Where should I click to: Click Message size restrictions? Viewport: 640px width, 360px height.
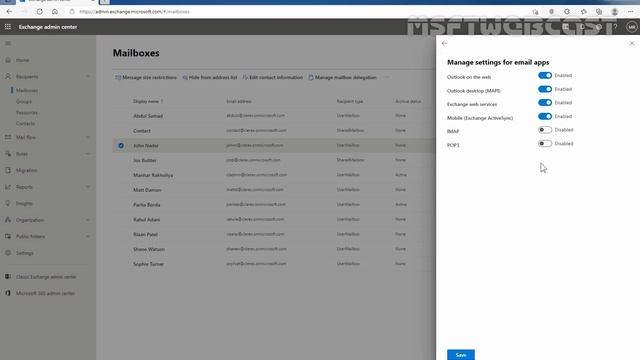[x=146, y=77]
